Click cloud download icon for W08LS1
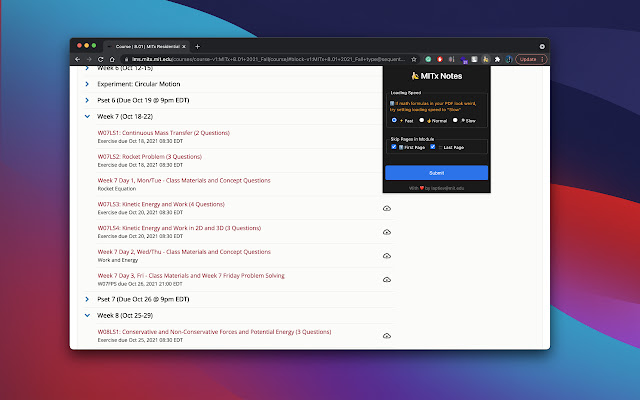The width and height of the screenshot is (640, 400). coord(386,336)
